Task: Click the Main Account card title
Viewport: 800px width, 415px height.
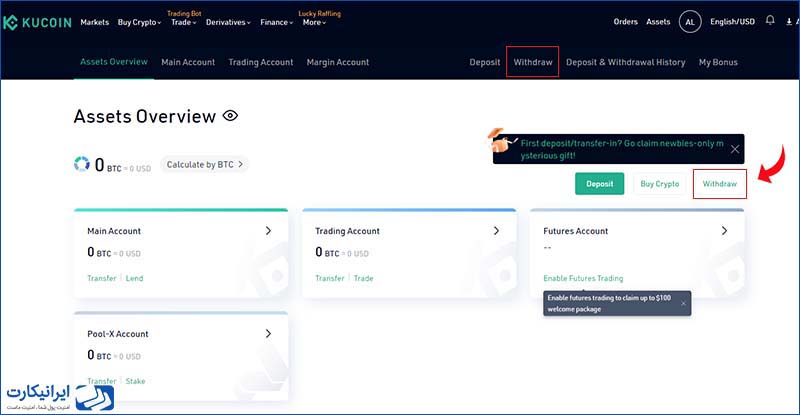Action: coord(114,231)
